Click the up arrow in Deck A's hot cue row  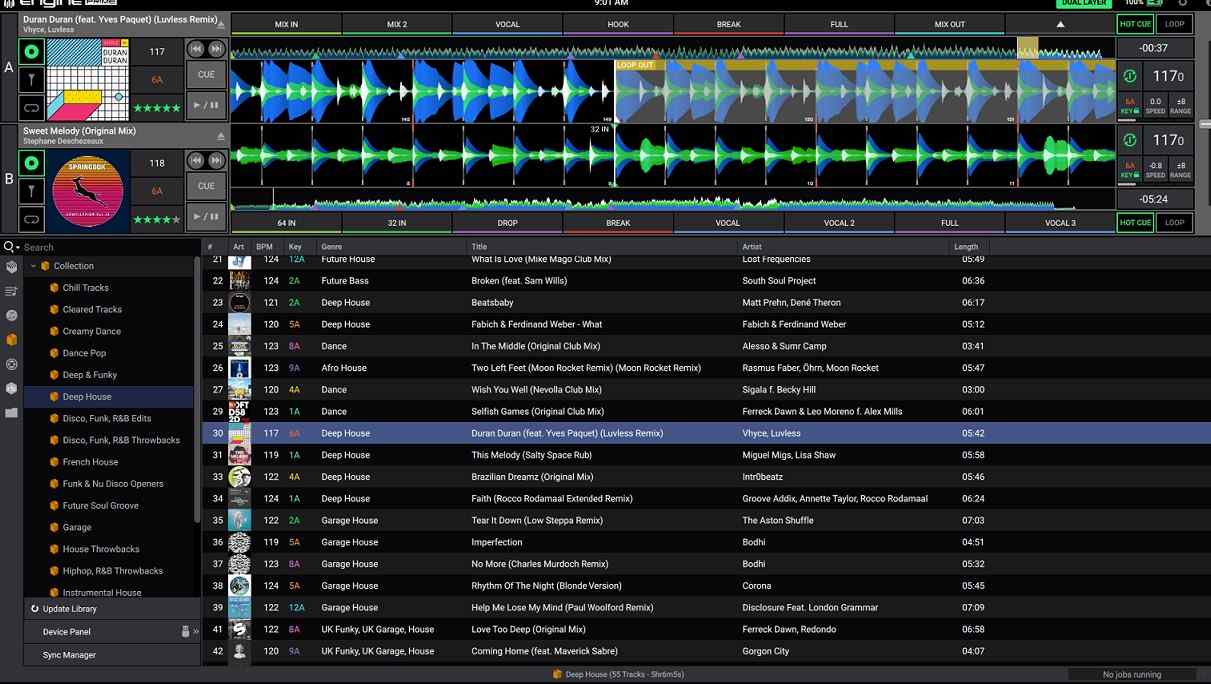point(1060,24)
